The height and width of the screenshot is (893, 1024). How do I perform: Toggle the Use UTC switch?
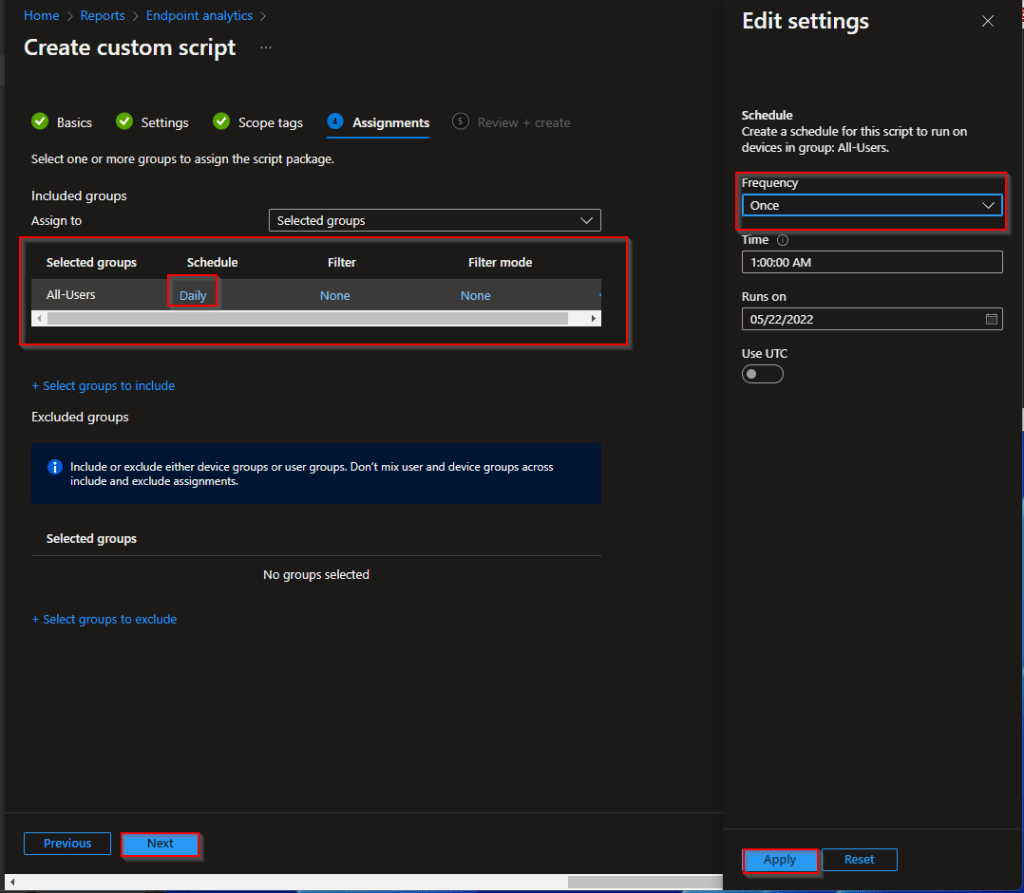(762, 374)
